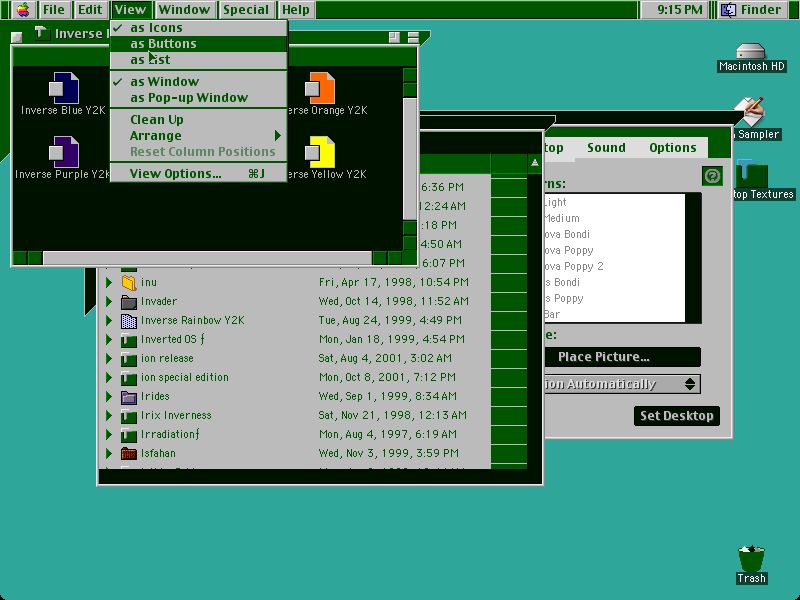Click the Finder application menu icon
This screenshot has height=600, width=800.
click(729, 10)
